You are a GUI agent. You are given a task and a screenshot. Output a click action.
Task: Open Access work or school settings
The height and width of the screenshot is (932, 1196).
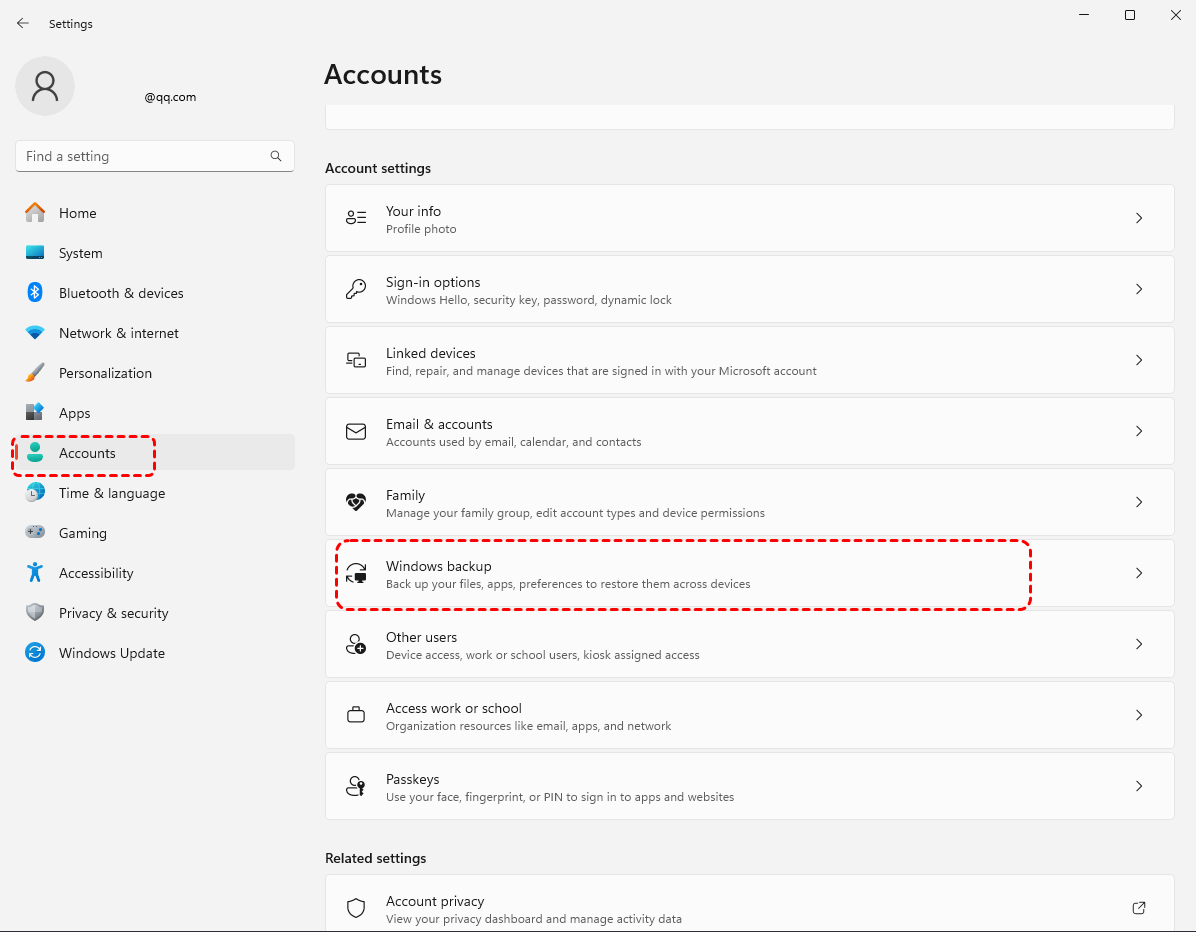click(x=750, y=715)
